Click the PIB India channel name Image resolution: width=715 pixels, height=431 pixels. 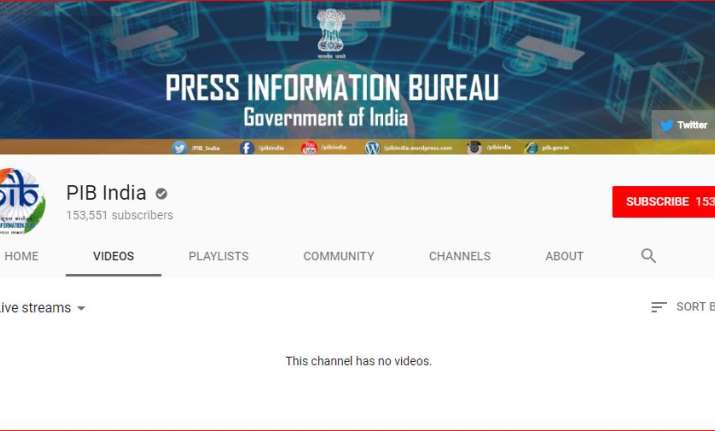coord(106,193)
